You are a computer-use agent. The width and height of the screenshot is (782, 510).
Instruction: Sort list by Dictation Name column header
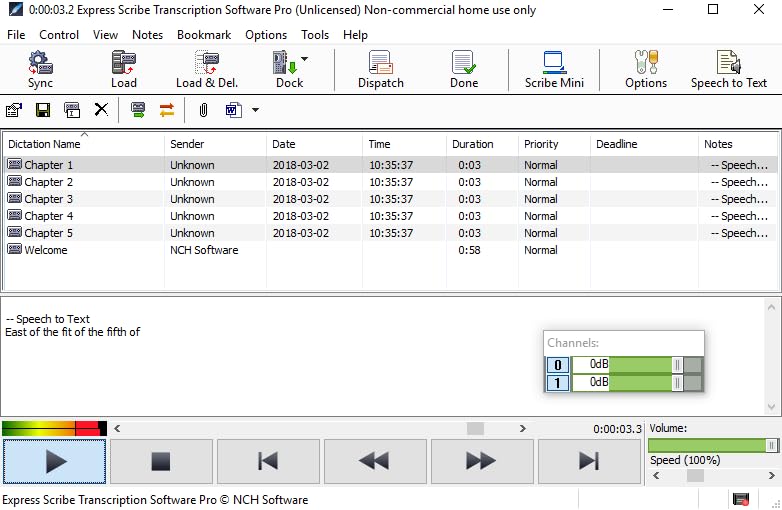click(44, 144)
